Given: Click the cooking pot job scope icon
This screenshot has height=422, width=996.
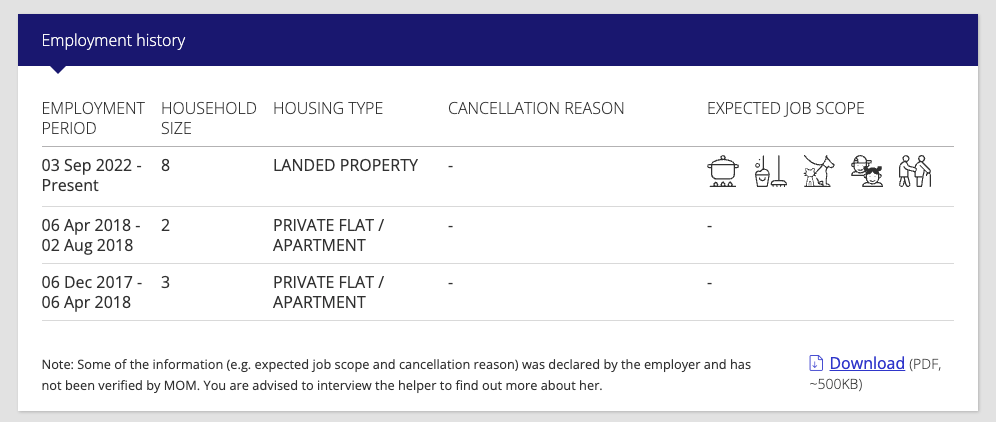Looking at the screenshot, I should (723, 171).
